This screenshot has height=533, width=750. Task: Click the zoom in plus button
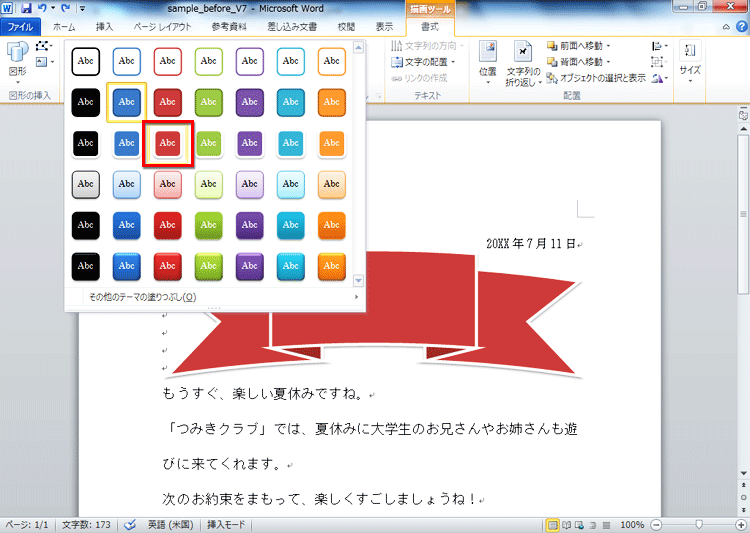pyautogui.click(x=742, y=525)
